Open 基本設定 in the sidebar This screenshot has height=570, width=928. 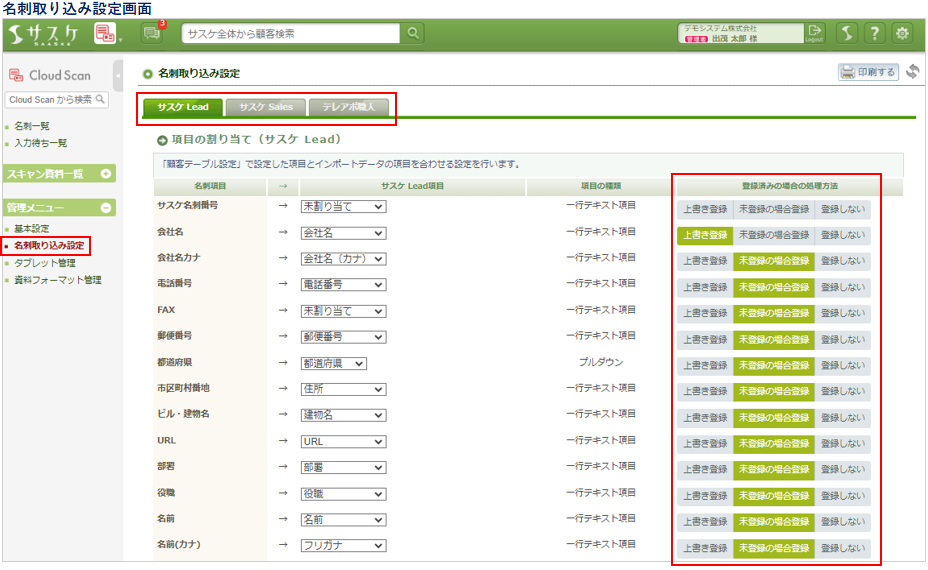click(32, 228)
